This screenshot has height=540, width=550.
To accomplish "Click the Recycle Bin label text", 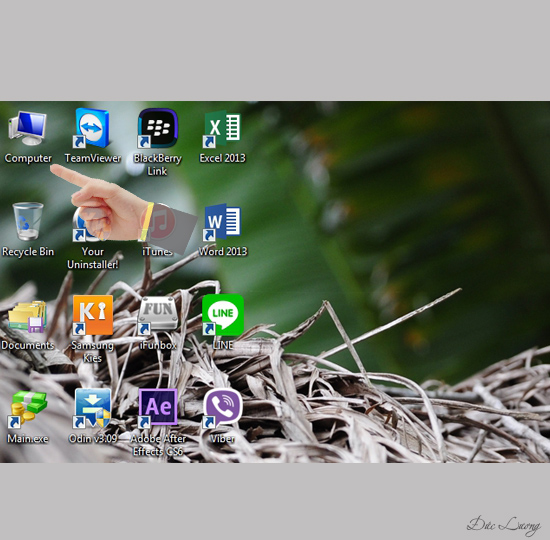I will pyautogui.click(x=28, y=252).
